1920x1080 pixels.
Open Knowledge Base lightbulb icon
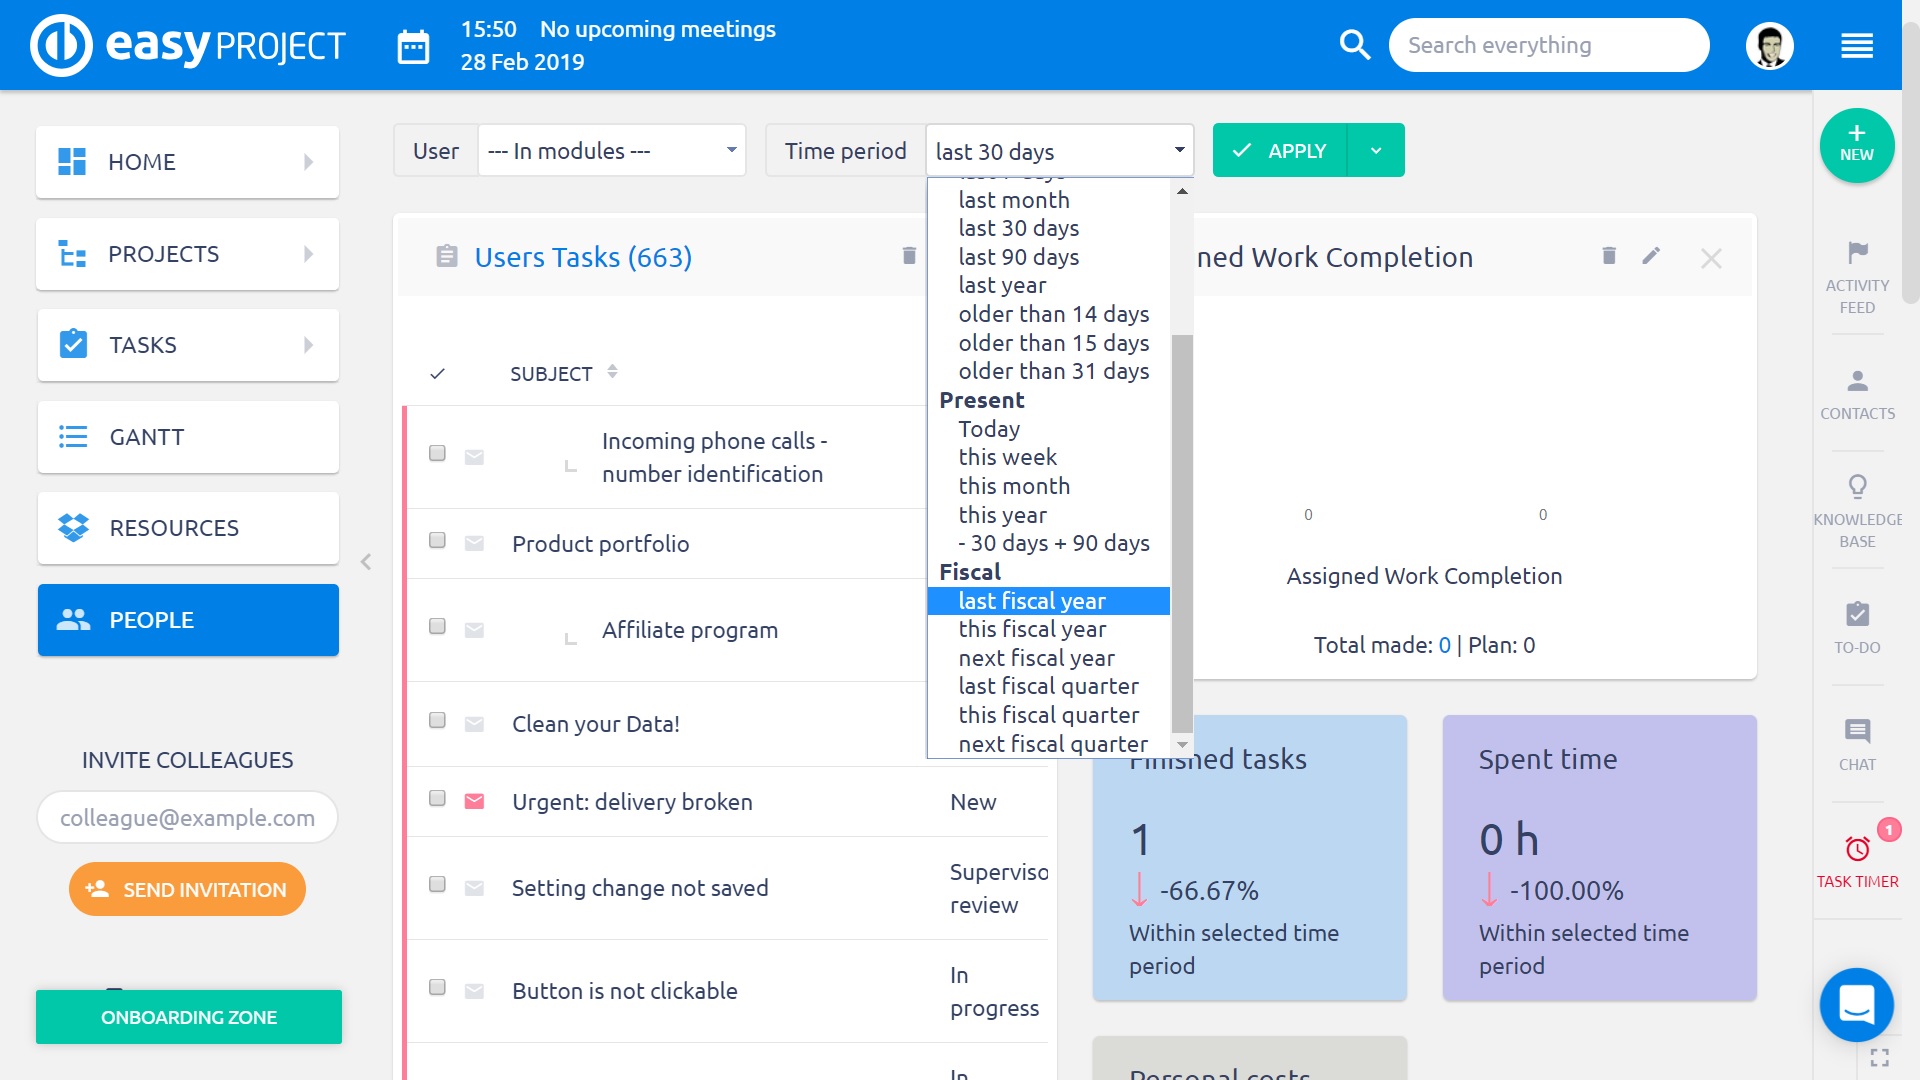(x=1857, y=487)
